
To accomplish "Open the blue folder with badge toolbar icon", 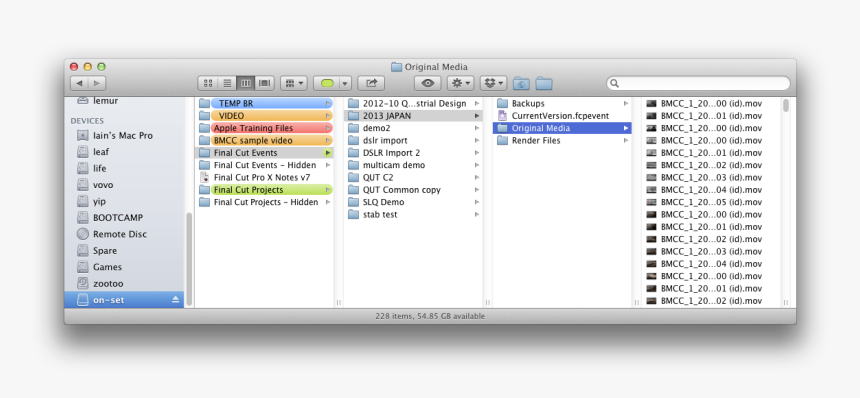I will 520,83.
